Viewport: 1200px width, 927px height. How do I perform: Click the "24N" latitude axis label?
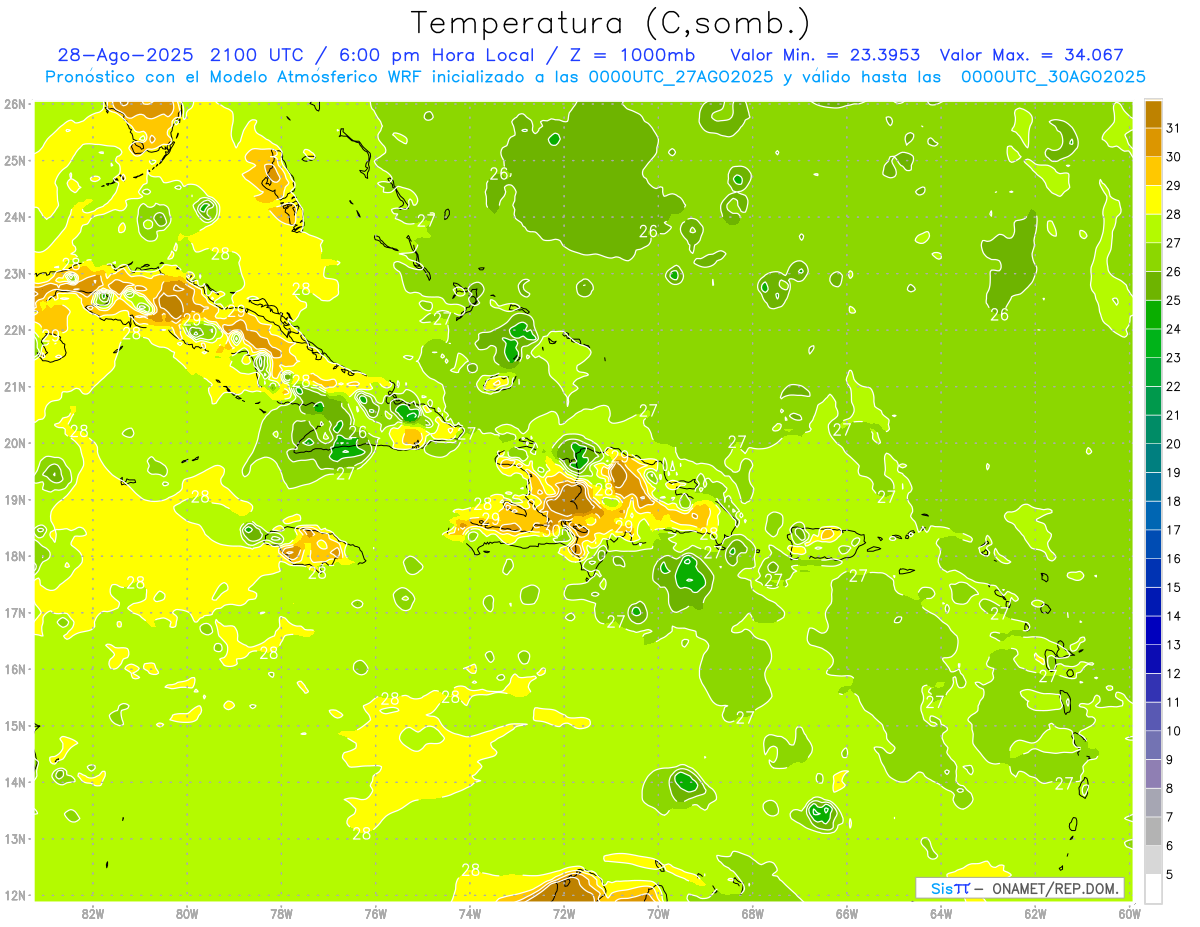[x=15, y=217]
